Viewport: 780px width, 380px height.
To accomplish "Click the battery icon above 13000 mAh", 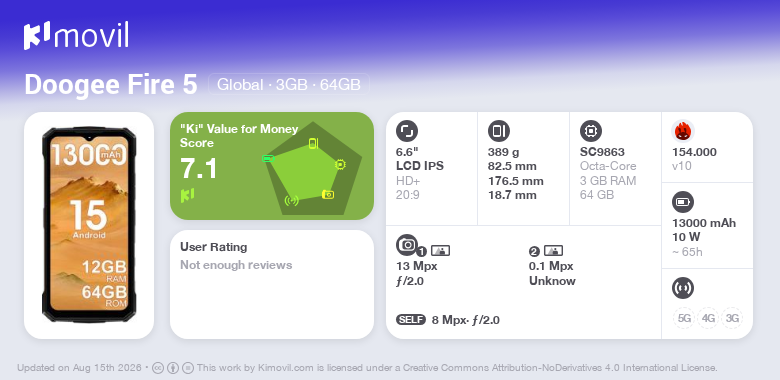I will click(683, 202).
